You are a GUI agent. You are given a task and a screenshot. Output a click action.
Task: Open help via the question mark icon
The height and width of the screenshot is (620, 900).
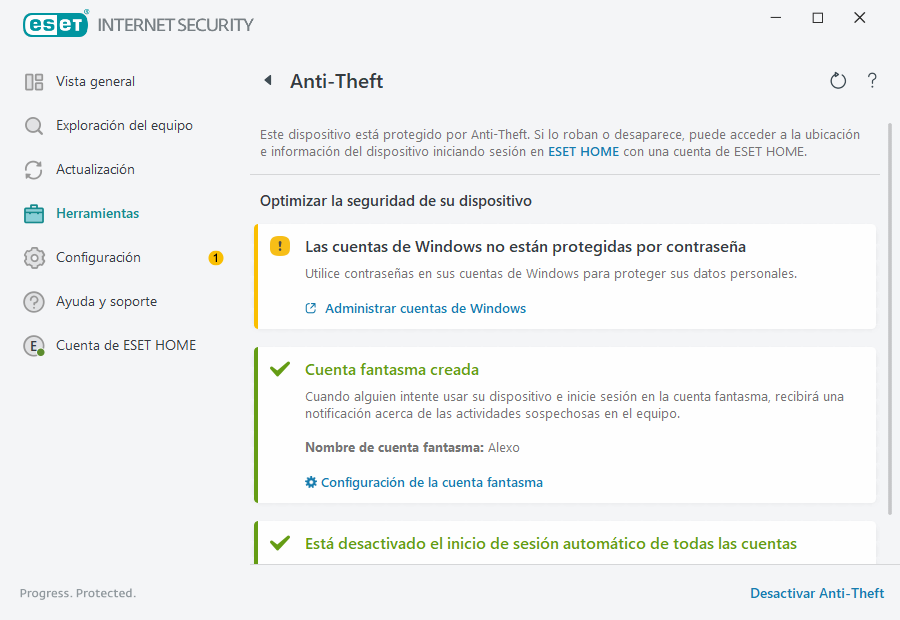871,81
